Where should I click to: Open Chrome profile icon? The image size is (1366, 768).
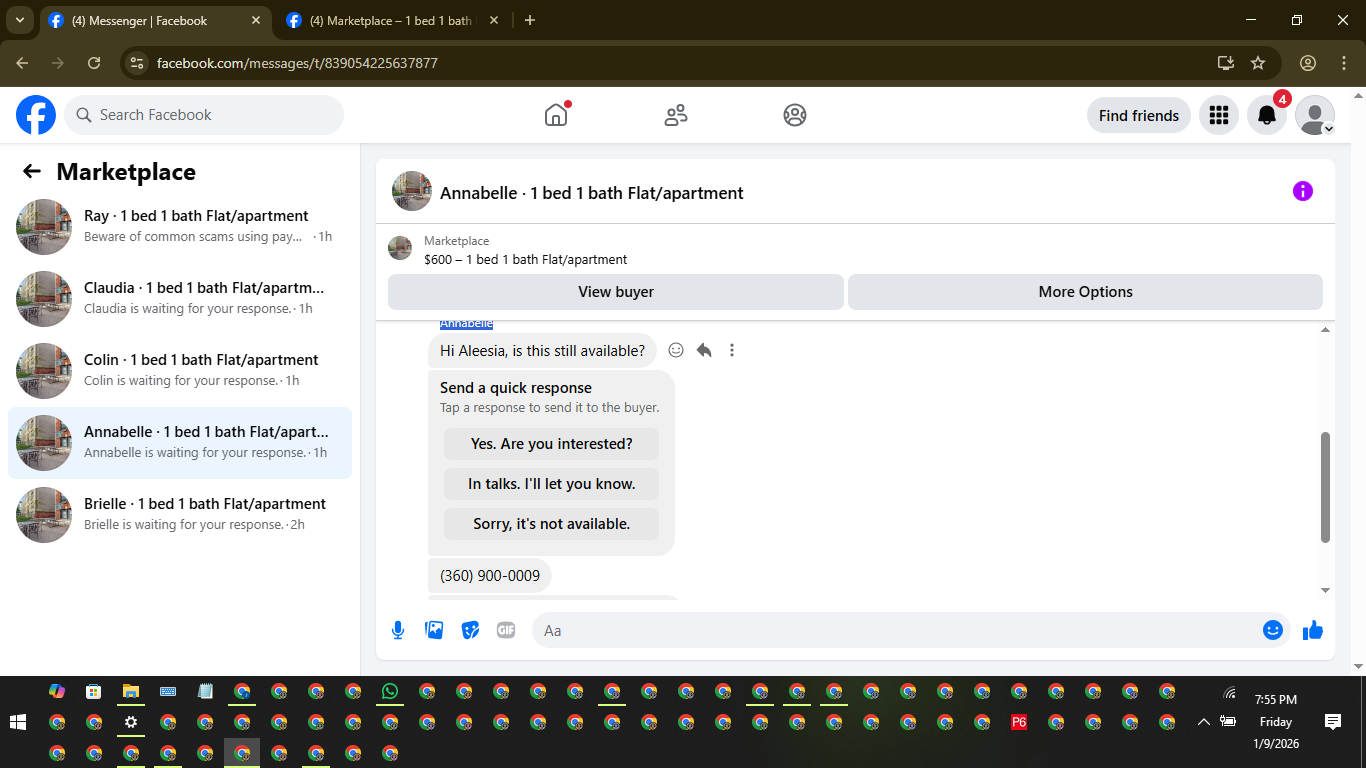1308,63
